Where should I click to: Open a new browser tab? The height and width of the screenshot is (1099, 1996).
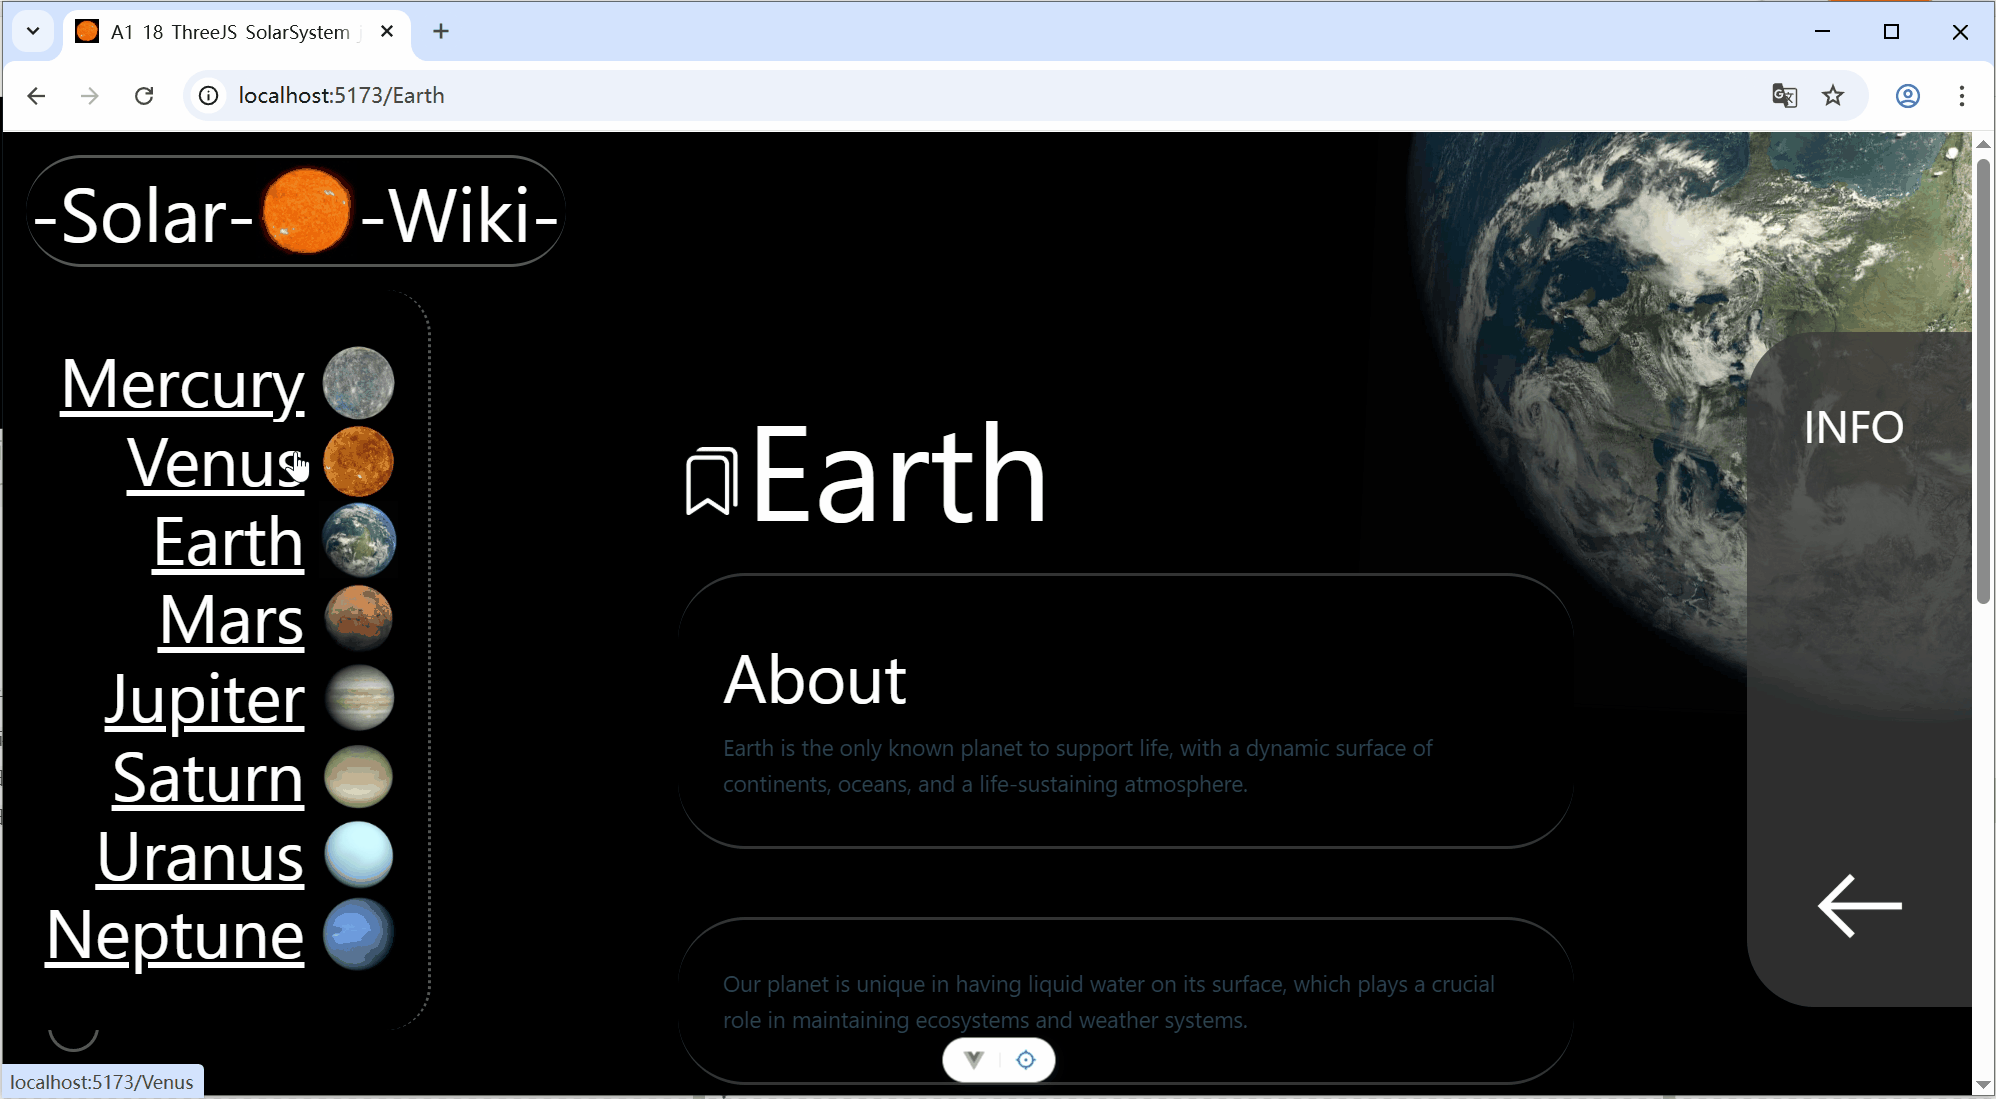pyautogui.click(x=441, y=32)
